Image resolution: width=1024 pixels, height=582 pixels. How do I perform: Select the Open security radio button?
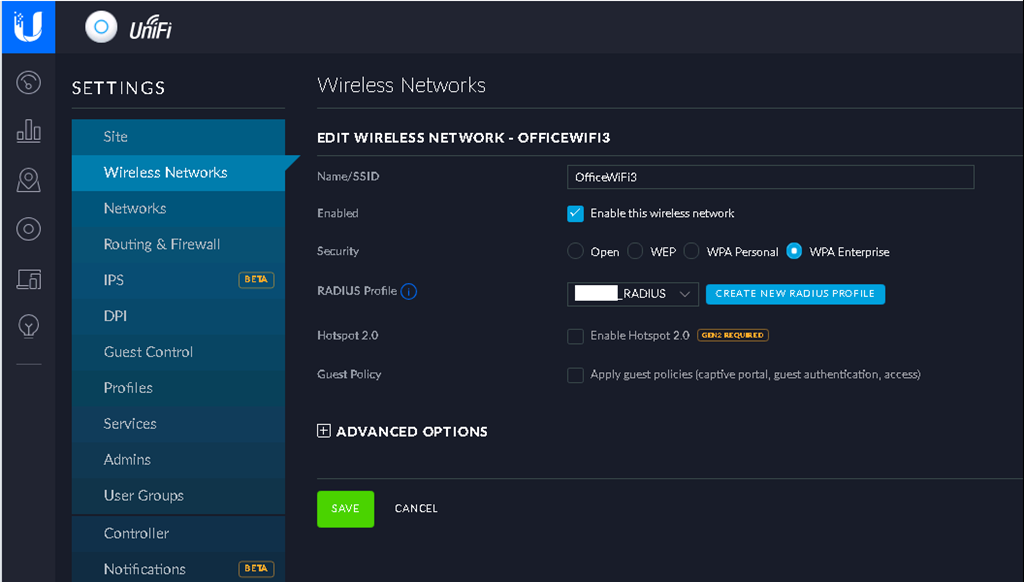(x=575, y=252)
